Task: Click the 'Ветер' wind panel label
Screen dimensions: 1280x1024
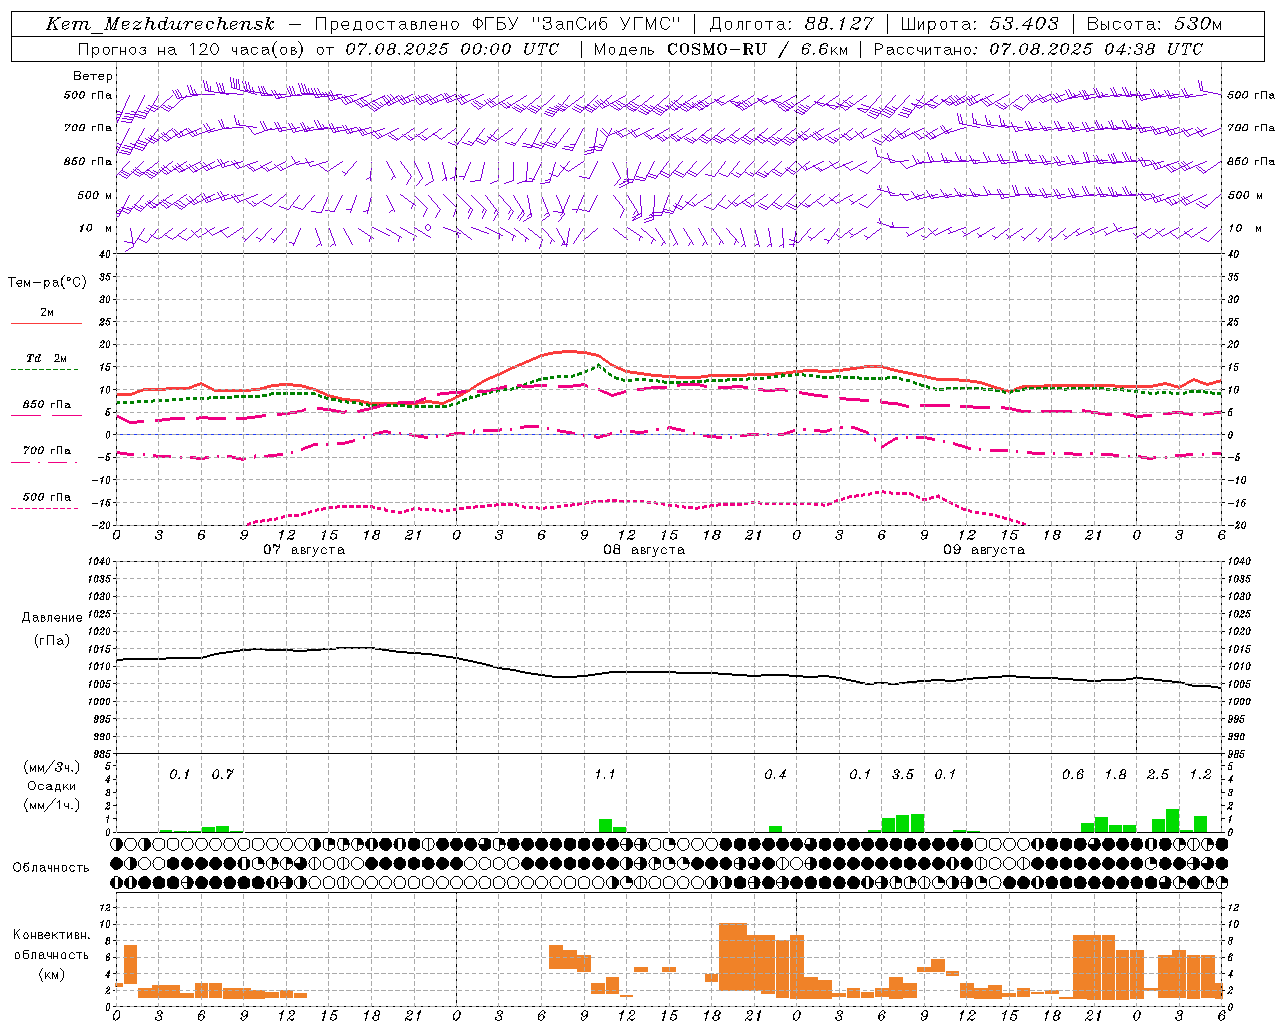Action: [x=93, y=76]
